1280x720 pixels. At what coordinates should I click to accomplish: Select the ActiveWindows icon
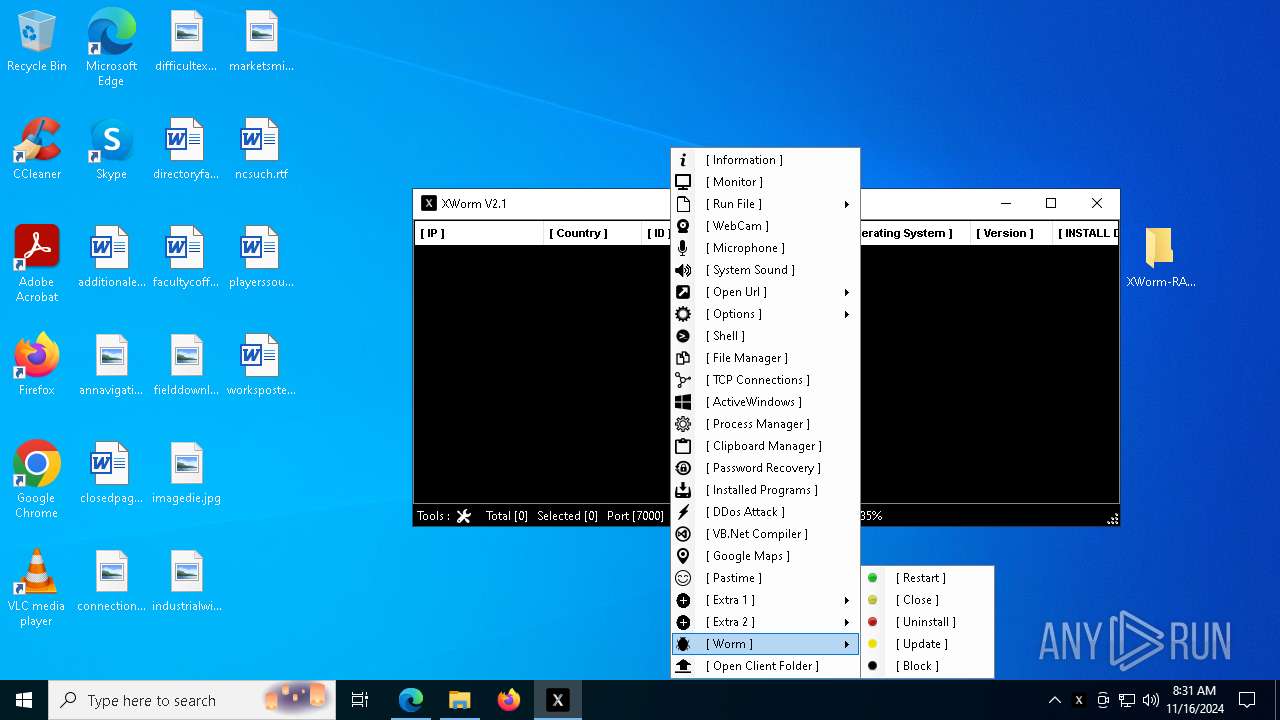pos(683,402)
